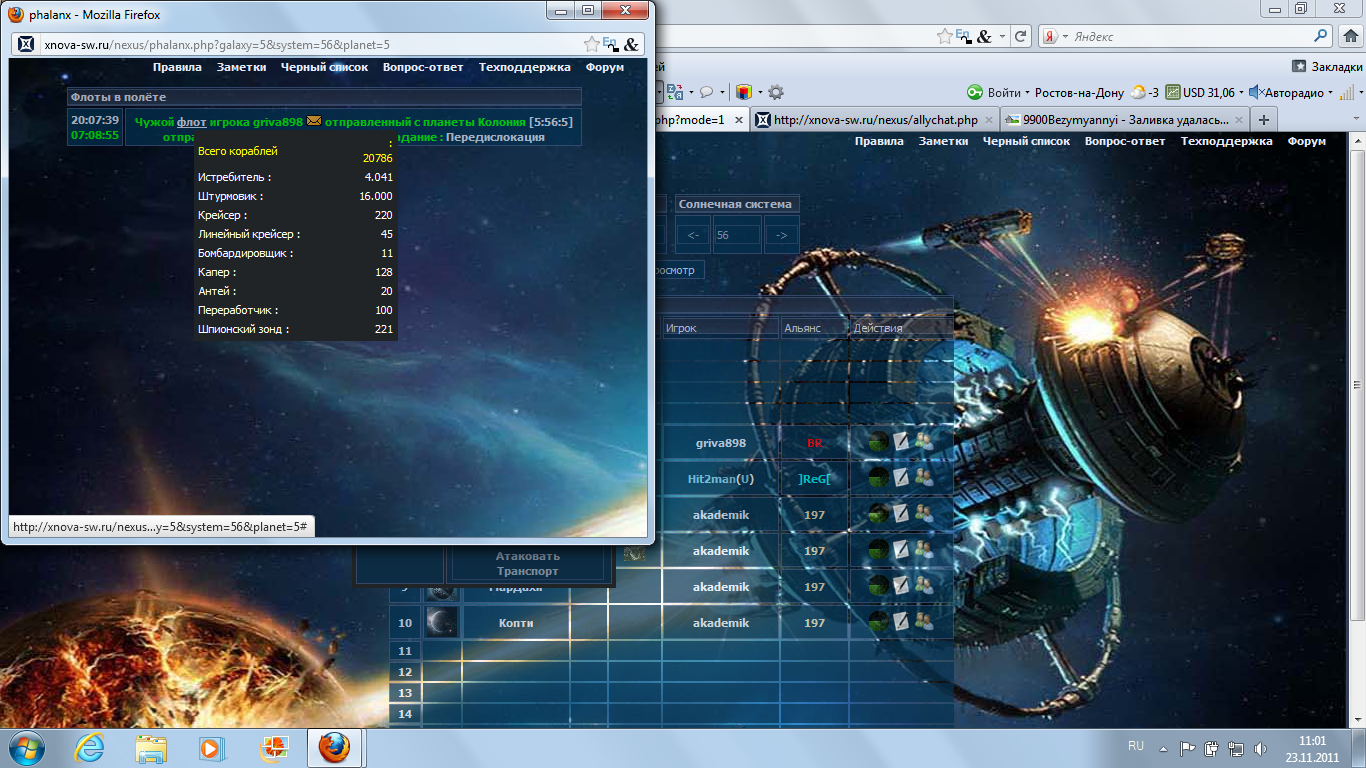Click the solar system number field showing 56
Image resolution: width=1366 pixels, height=768 pixels.
point(737,235)
